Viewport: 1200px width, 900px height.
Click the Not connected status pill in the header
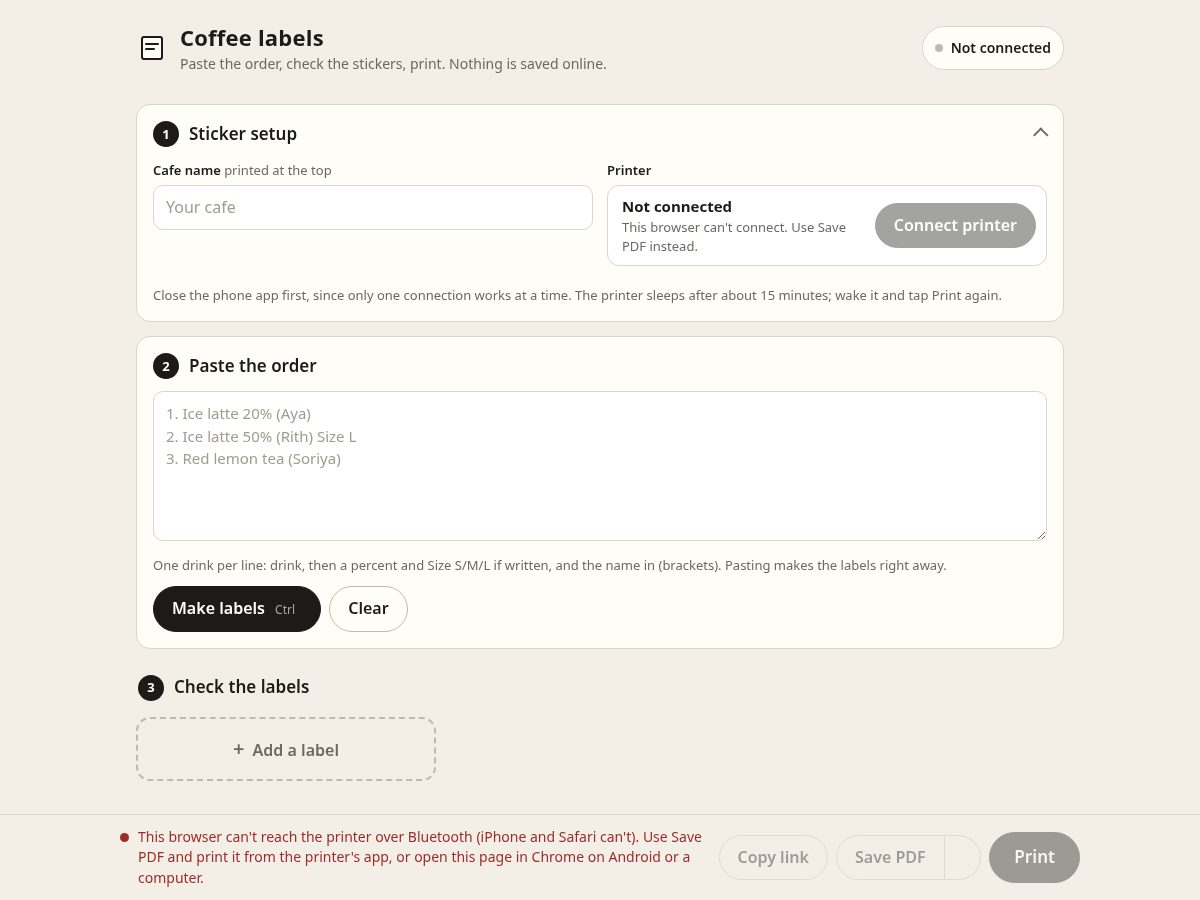click(993, 48)
